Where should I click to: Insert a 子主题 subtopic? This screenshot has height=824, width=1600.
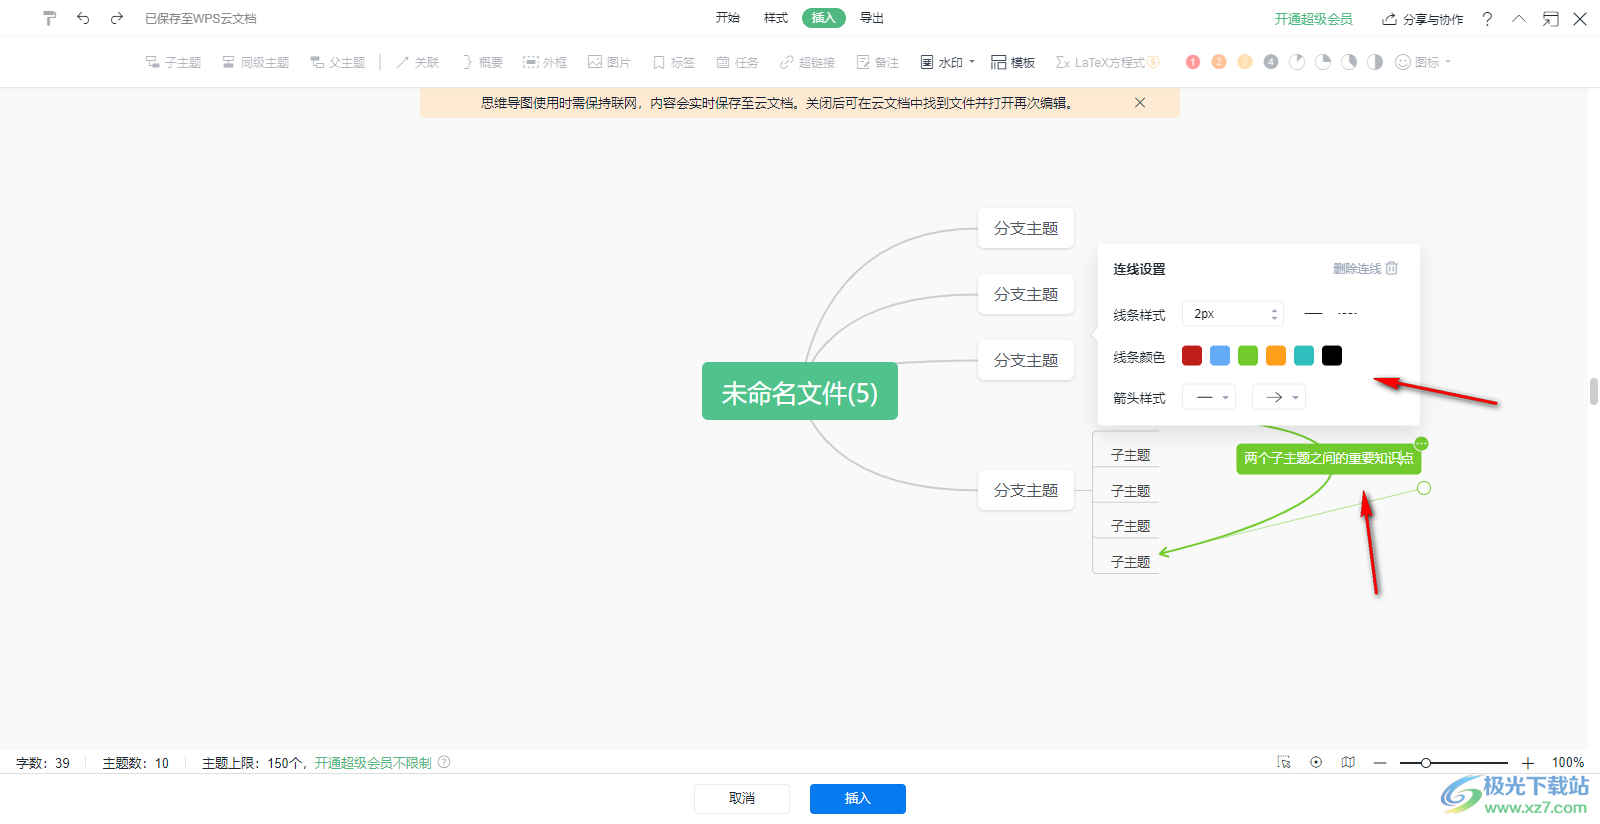(x=173, y=62)
